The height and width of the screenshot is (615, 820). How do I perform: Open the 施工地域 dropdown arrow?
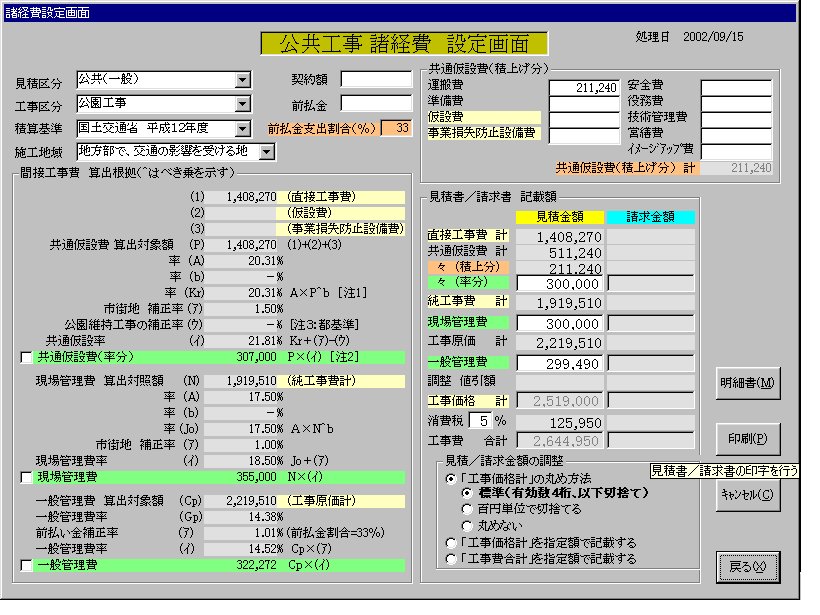pyautogui.click(x=267, y=152)
